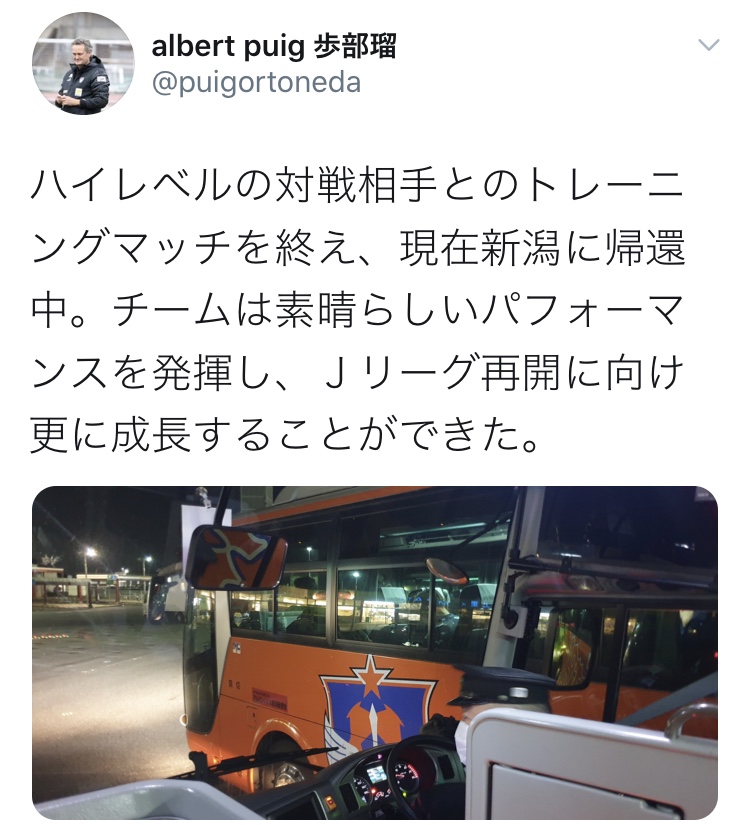The height and width of the screenshot is (825, 750).
Task: Select last tweet line 更に成長することができた
Action: (x=285, y=436)
